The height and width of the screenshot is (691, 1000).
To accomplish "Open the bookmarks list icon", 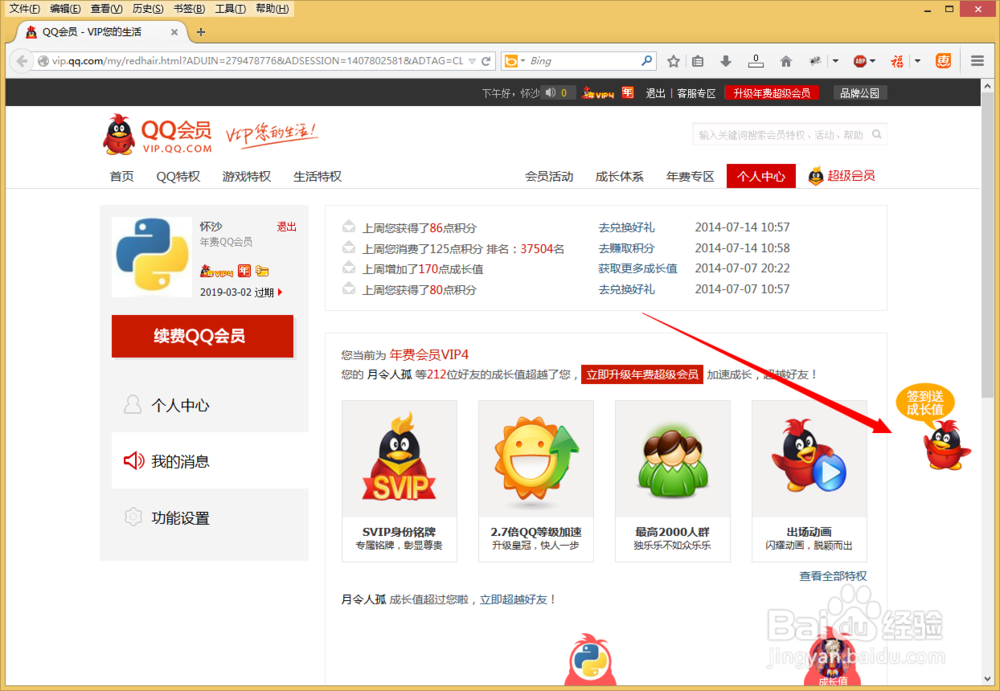I will point(698,61).
